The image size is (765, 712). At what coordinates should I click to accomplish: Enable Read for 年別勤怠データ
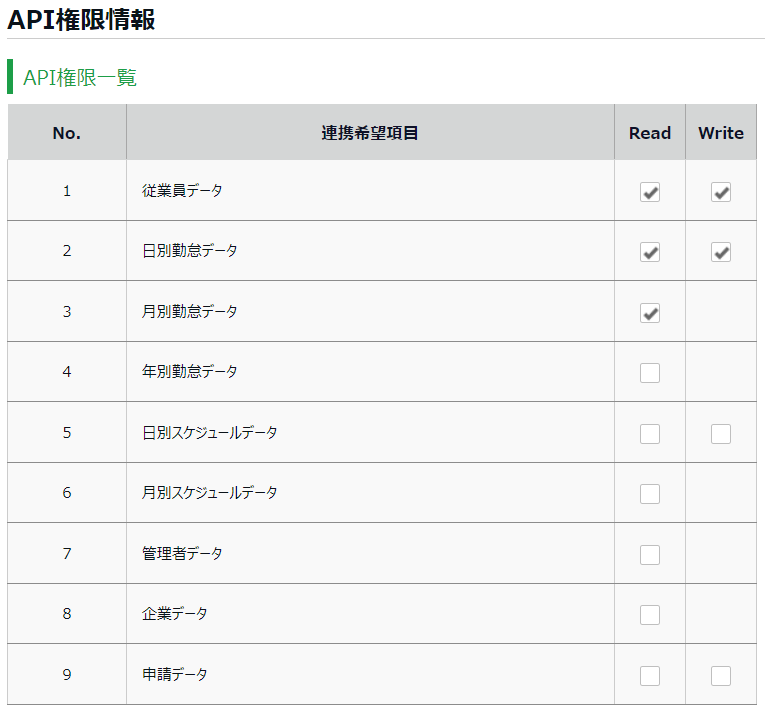coord(650,373)
